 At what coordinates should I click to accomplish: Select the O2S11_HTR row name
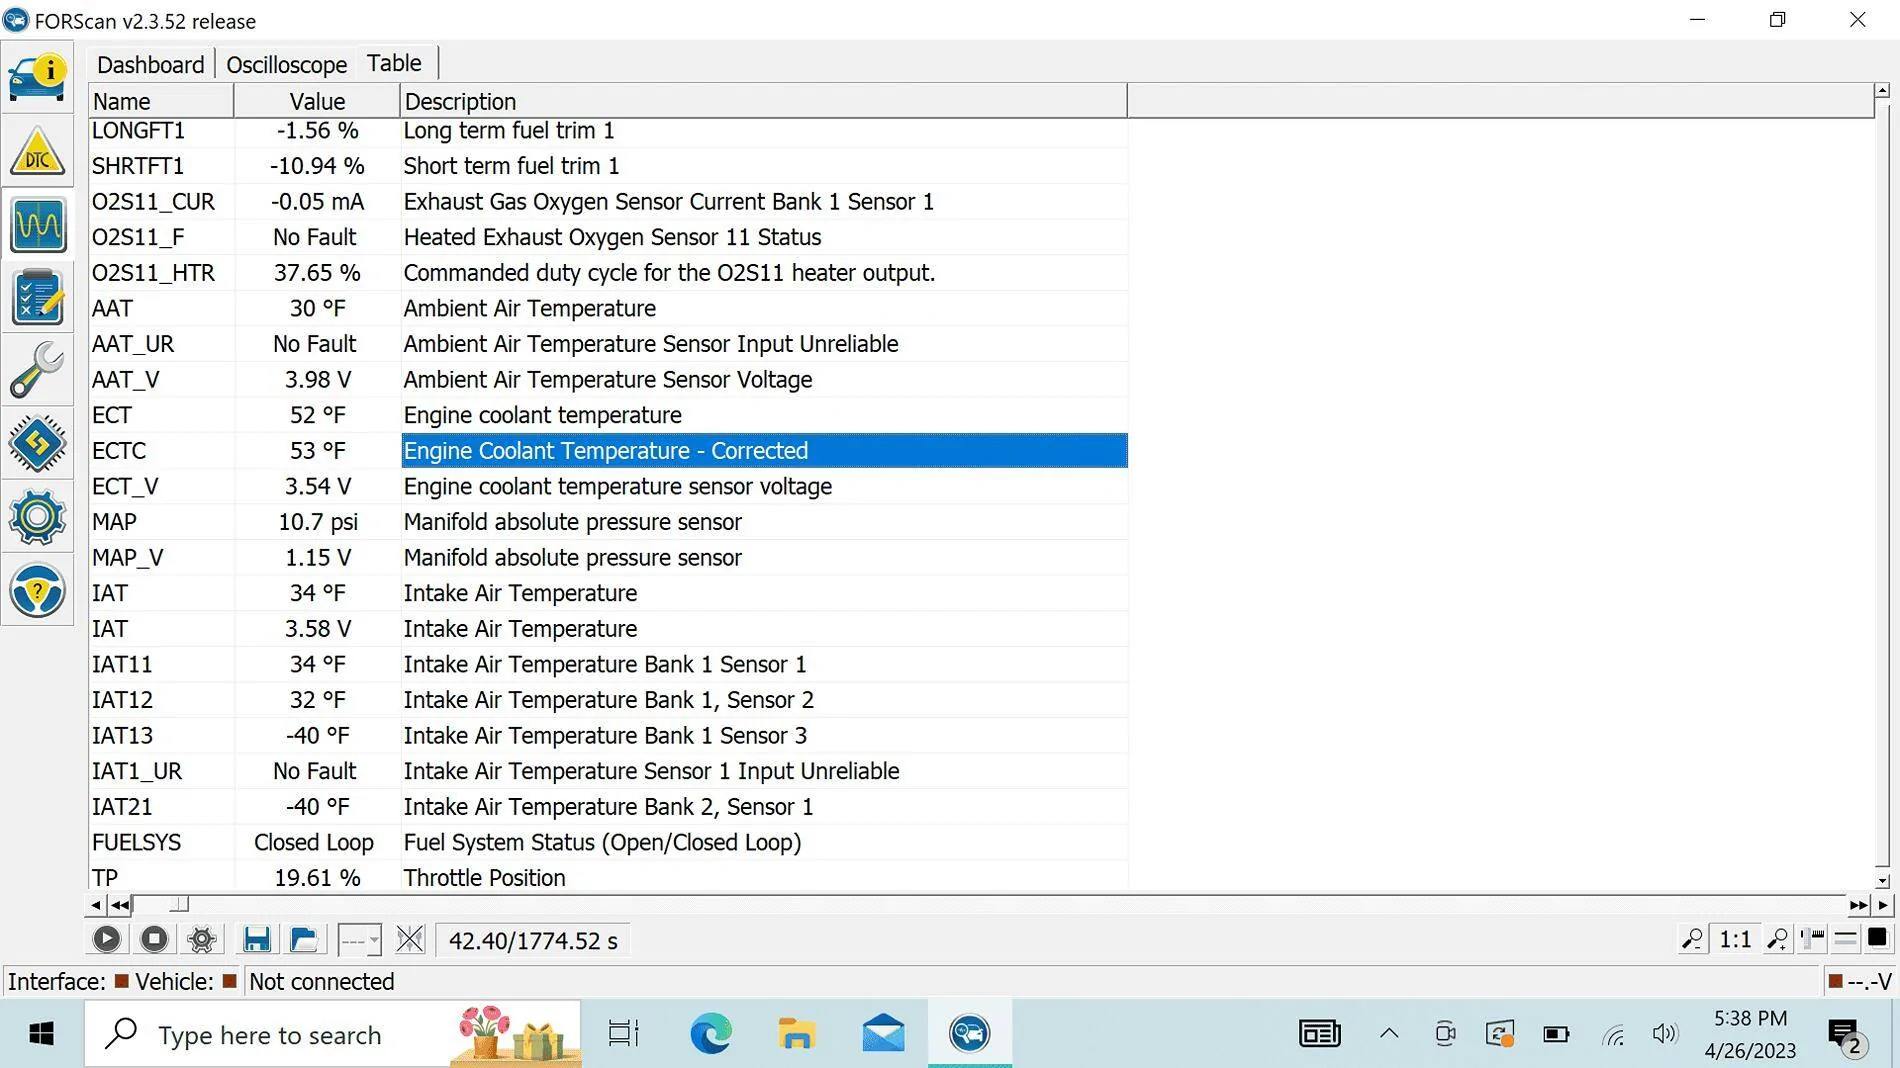tap(153, 273)
